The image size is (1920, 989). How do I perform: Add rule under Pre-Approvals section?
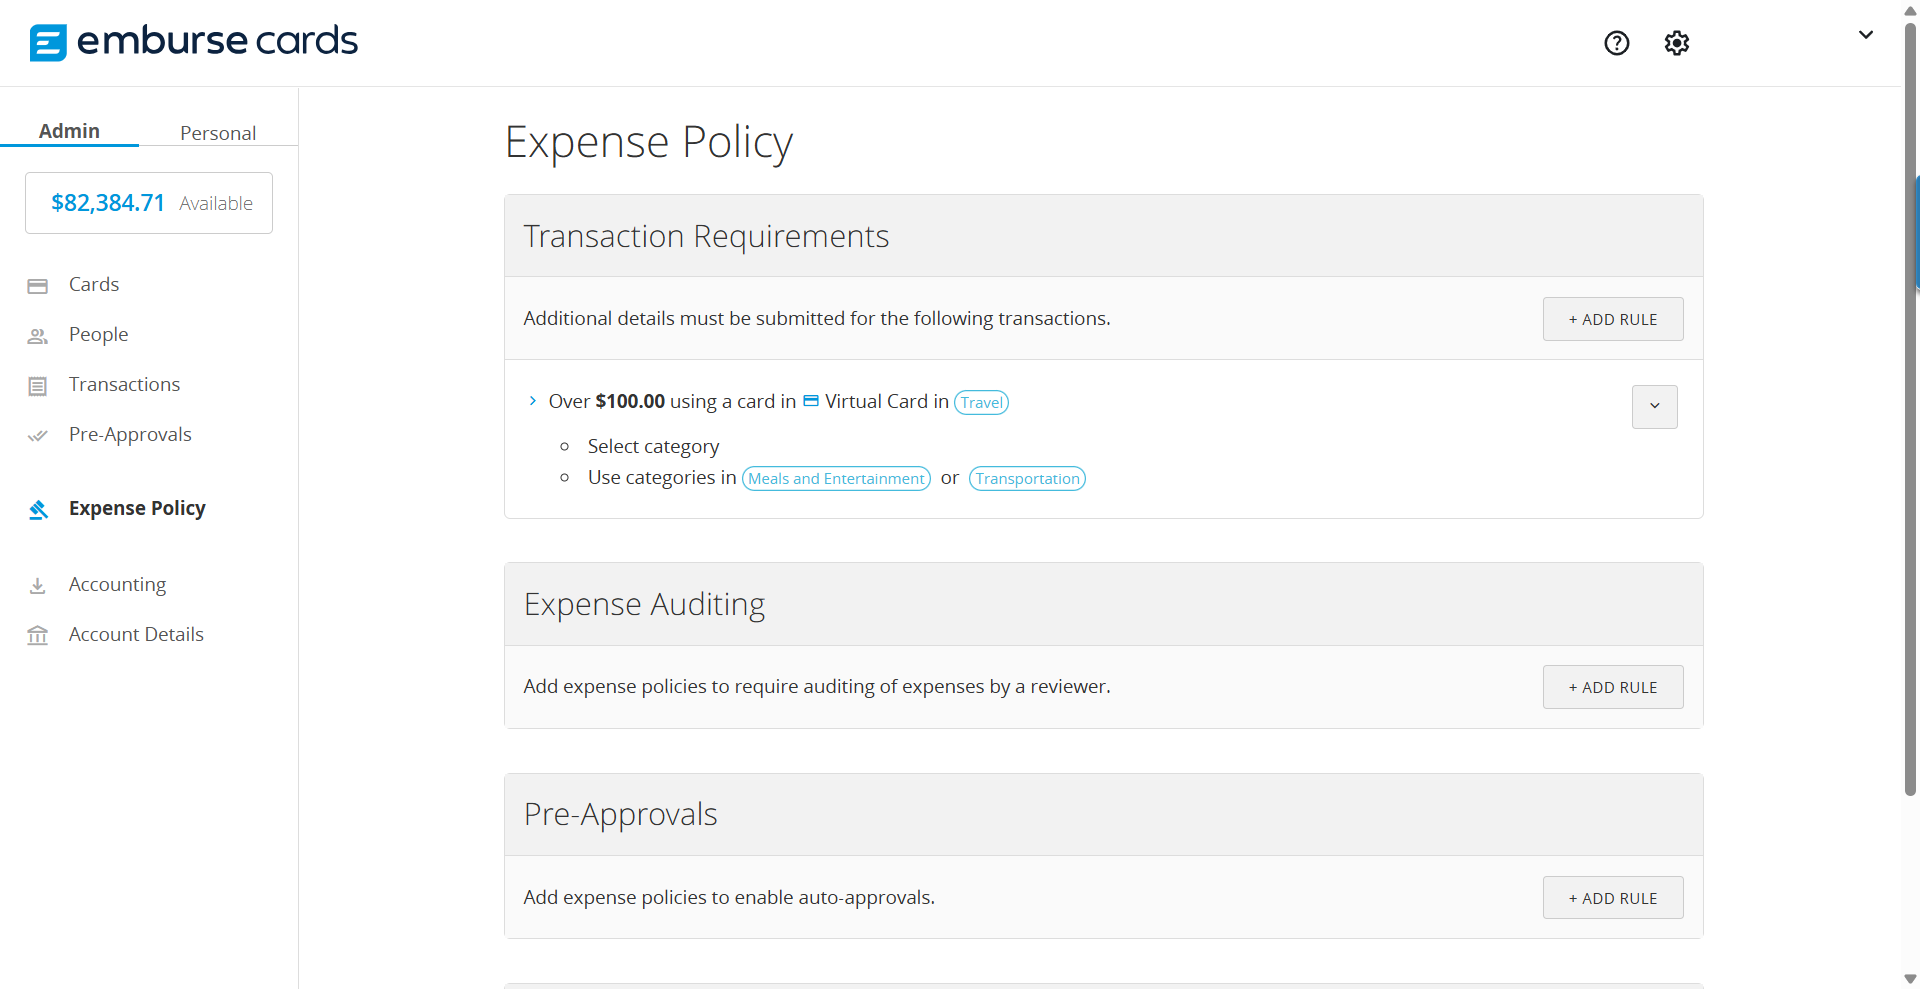click(x=1612, y=898)
